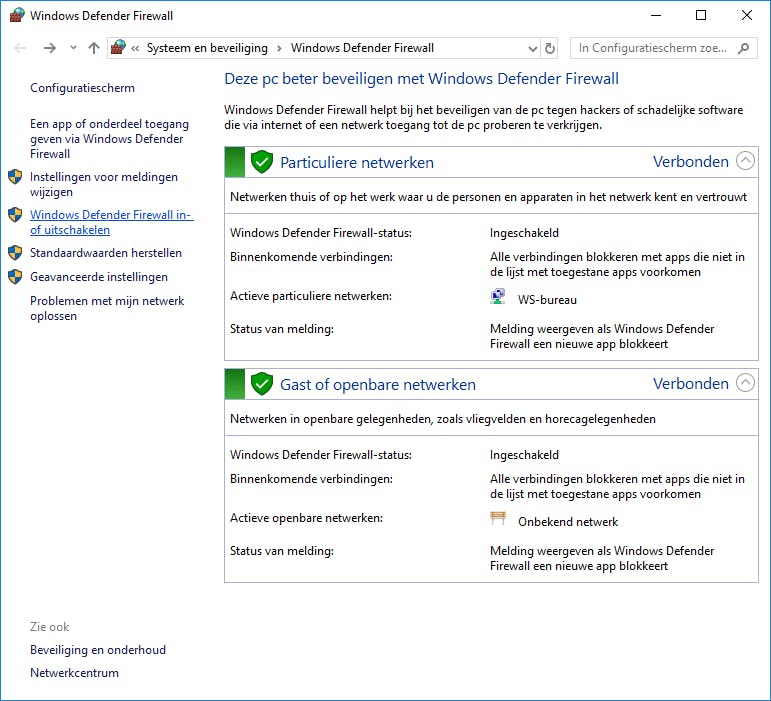Expand the arrow after 'Systeem en beveiliging'

click(279, 48)
